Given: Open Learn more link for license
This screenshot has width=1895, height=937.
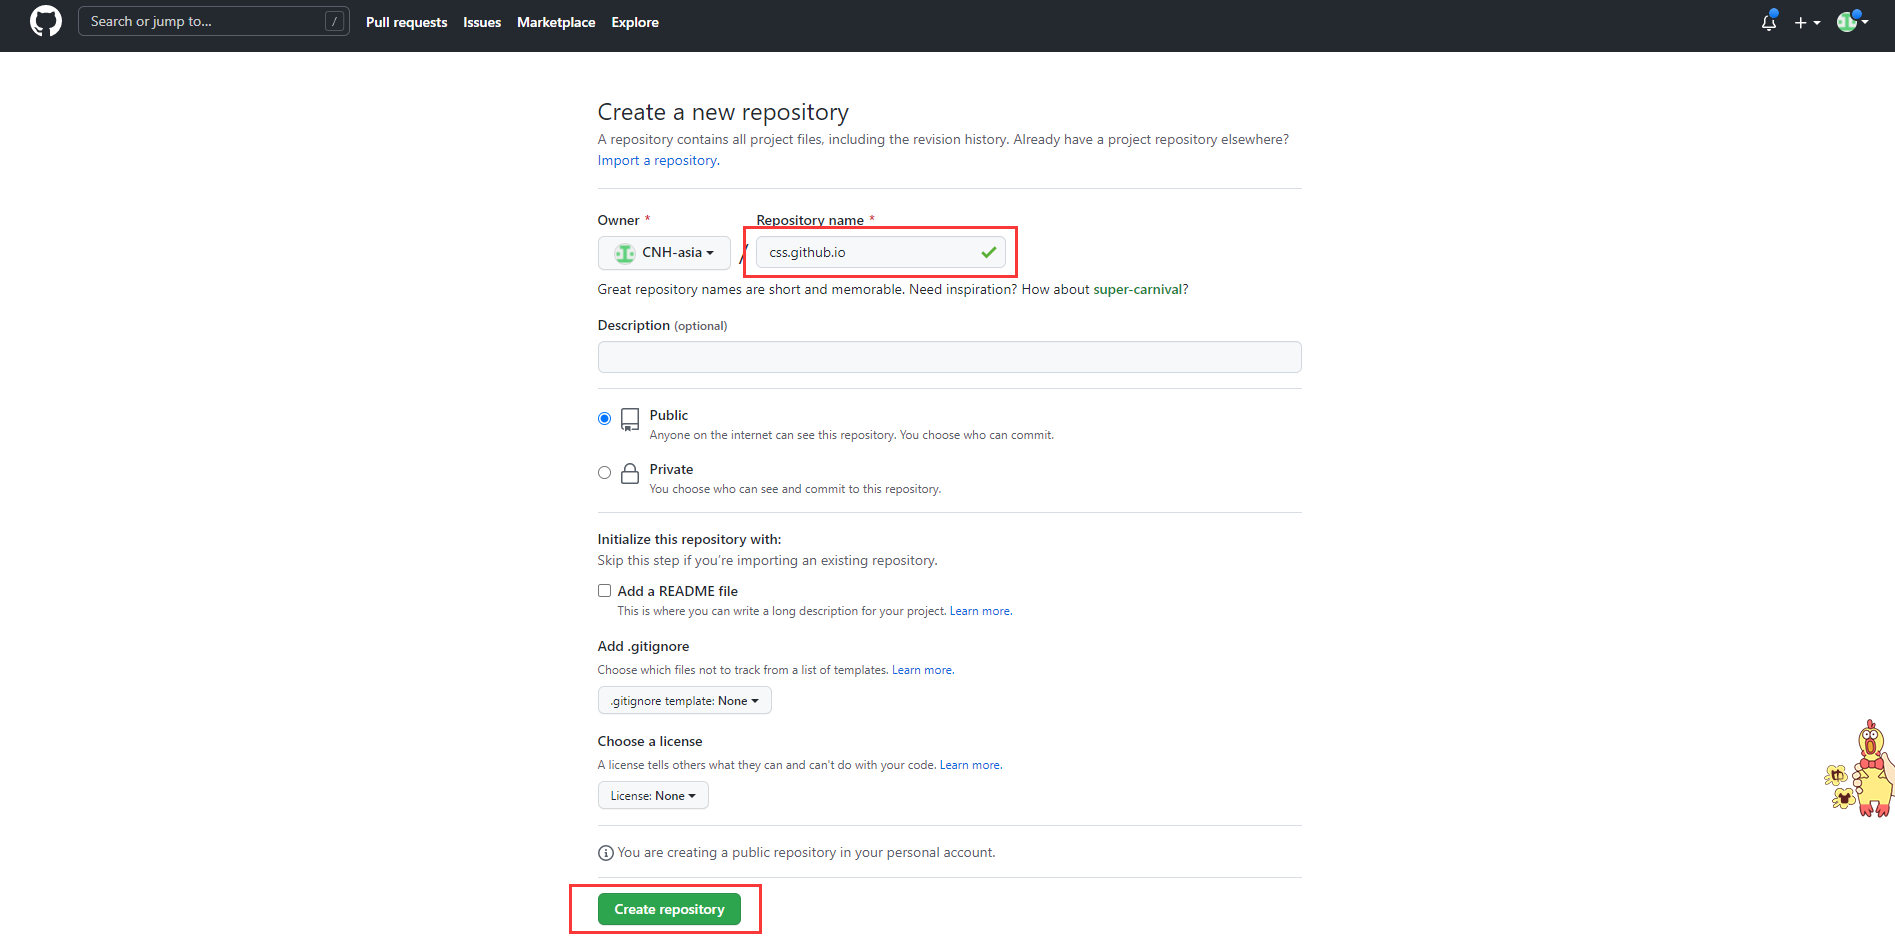Looking at the screenshot, I should point(970,765).
